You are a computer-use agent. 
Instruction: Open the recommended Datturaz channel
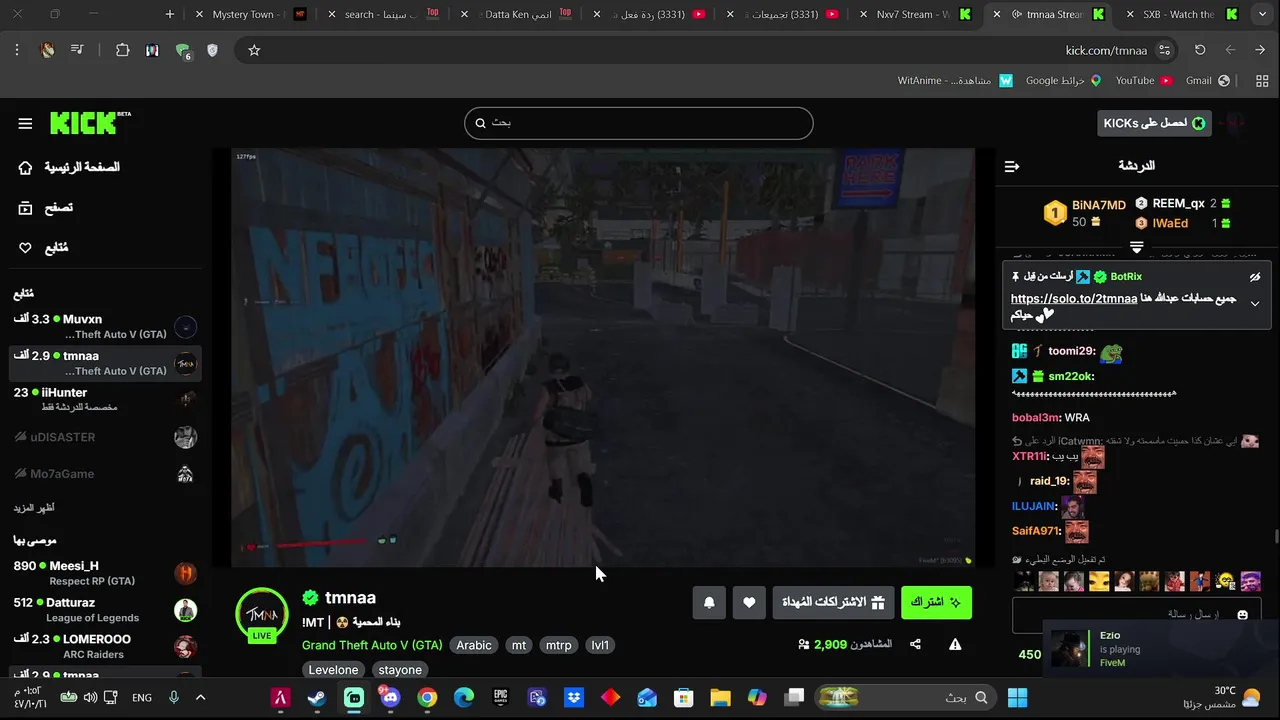(x=105, y=610)
